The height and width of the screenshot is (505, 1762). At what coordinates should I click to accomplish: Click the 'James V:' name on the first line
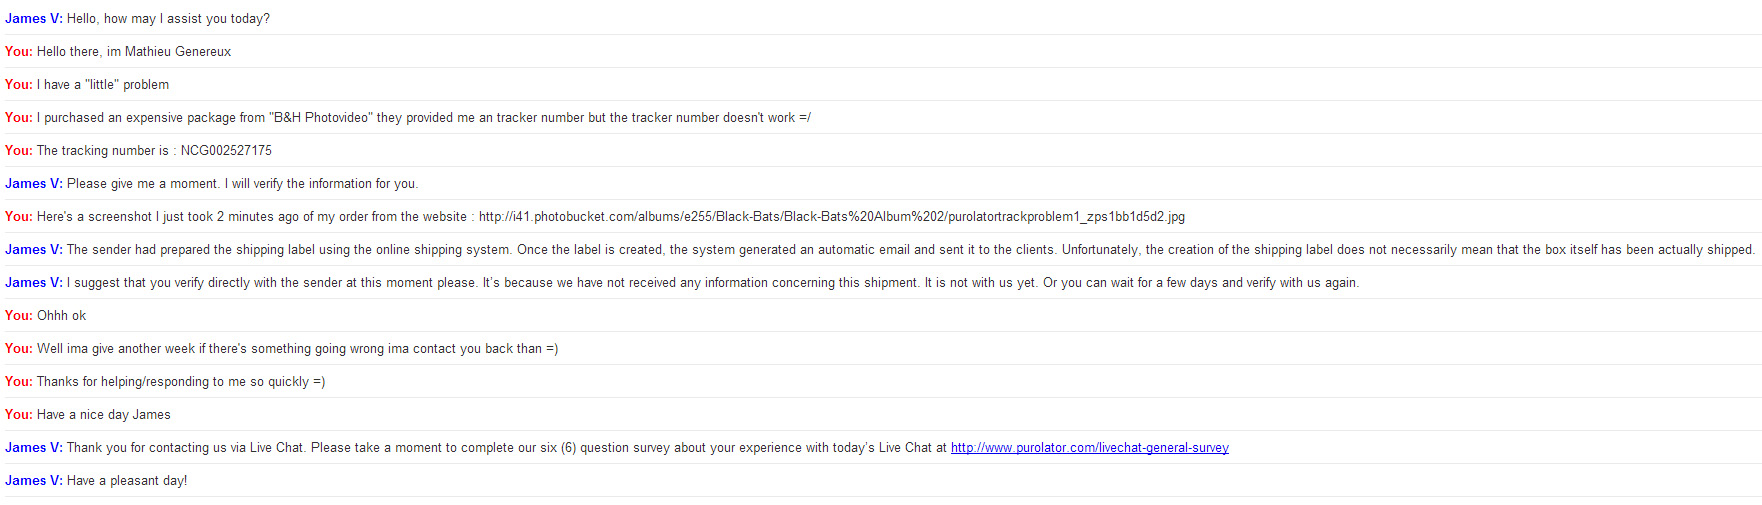pos(34,19)
